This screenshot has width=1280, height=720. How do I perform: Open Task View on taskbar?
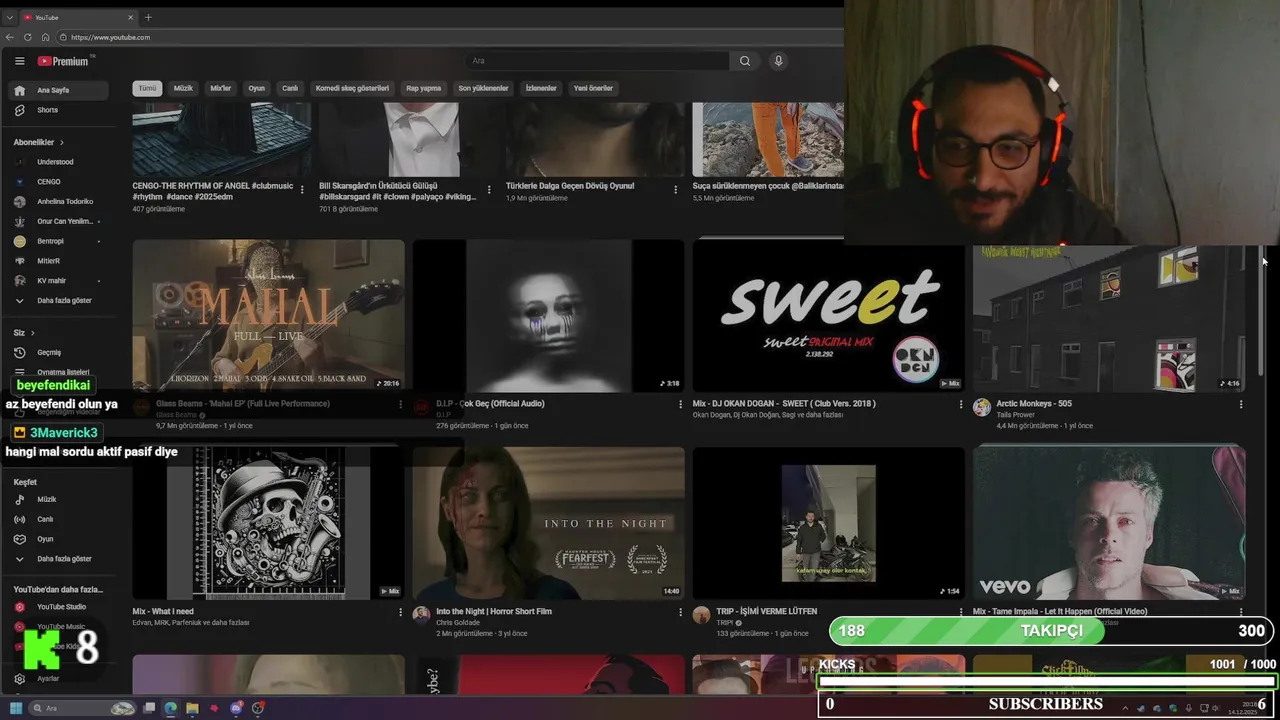pos(149,708)
